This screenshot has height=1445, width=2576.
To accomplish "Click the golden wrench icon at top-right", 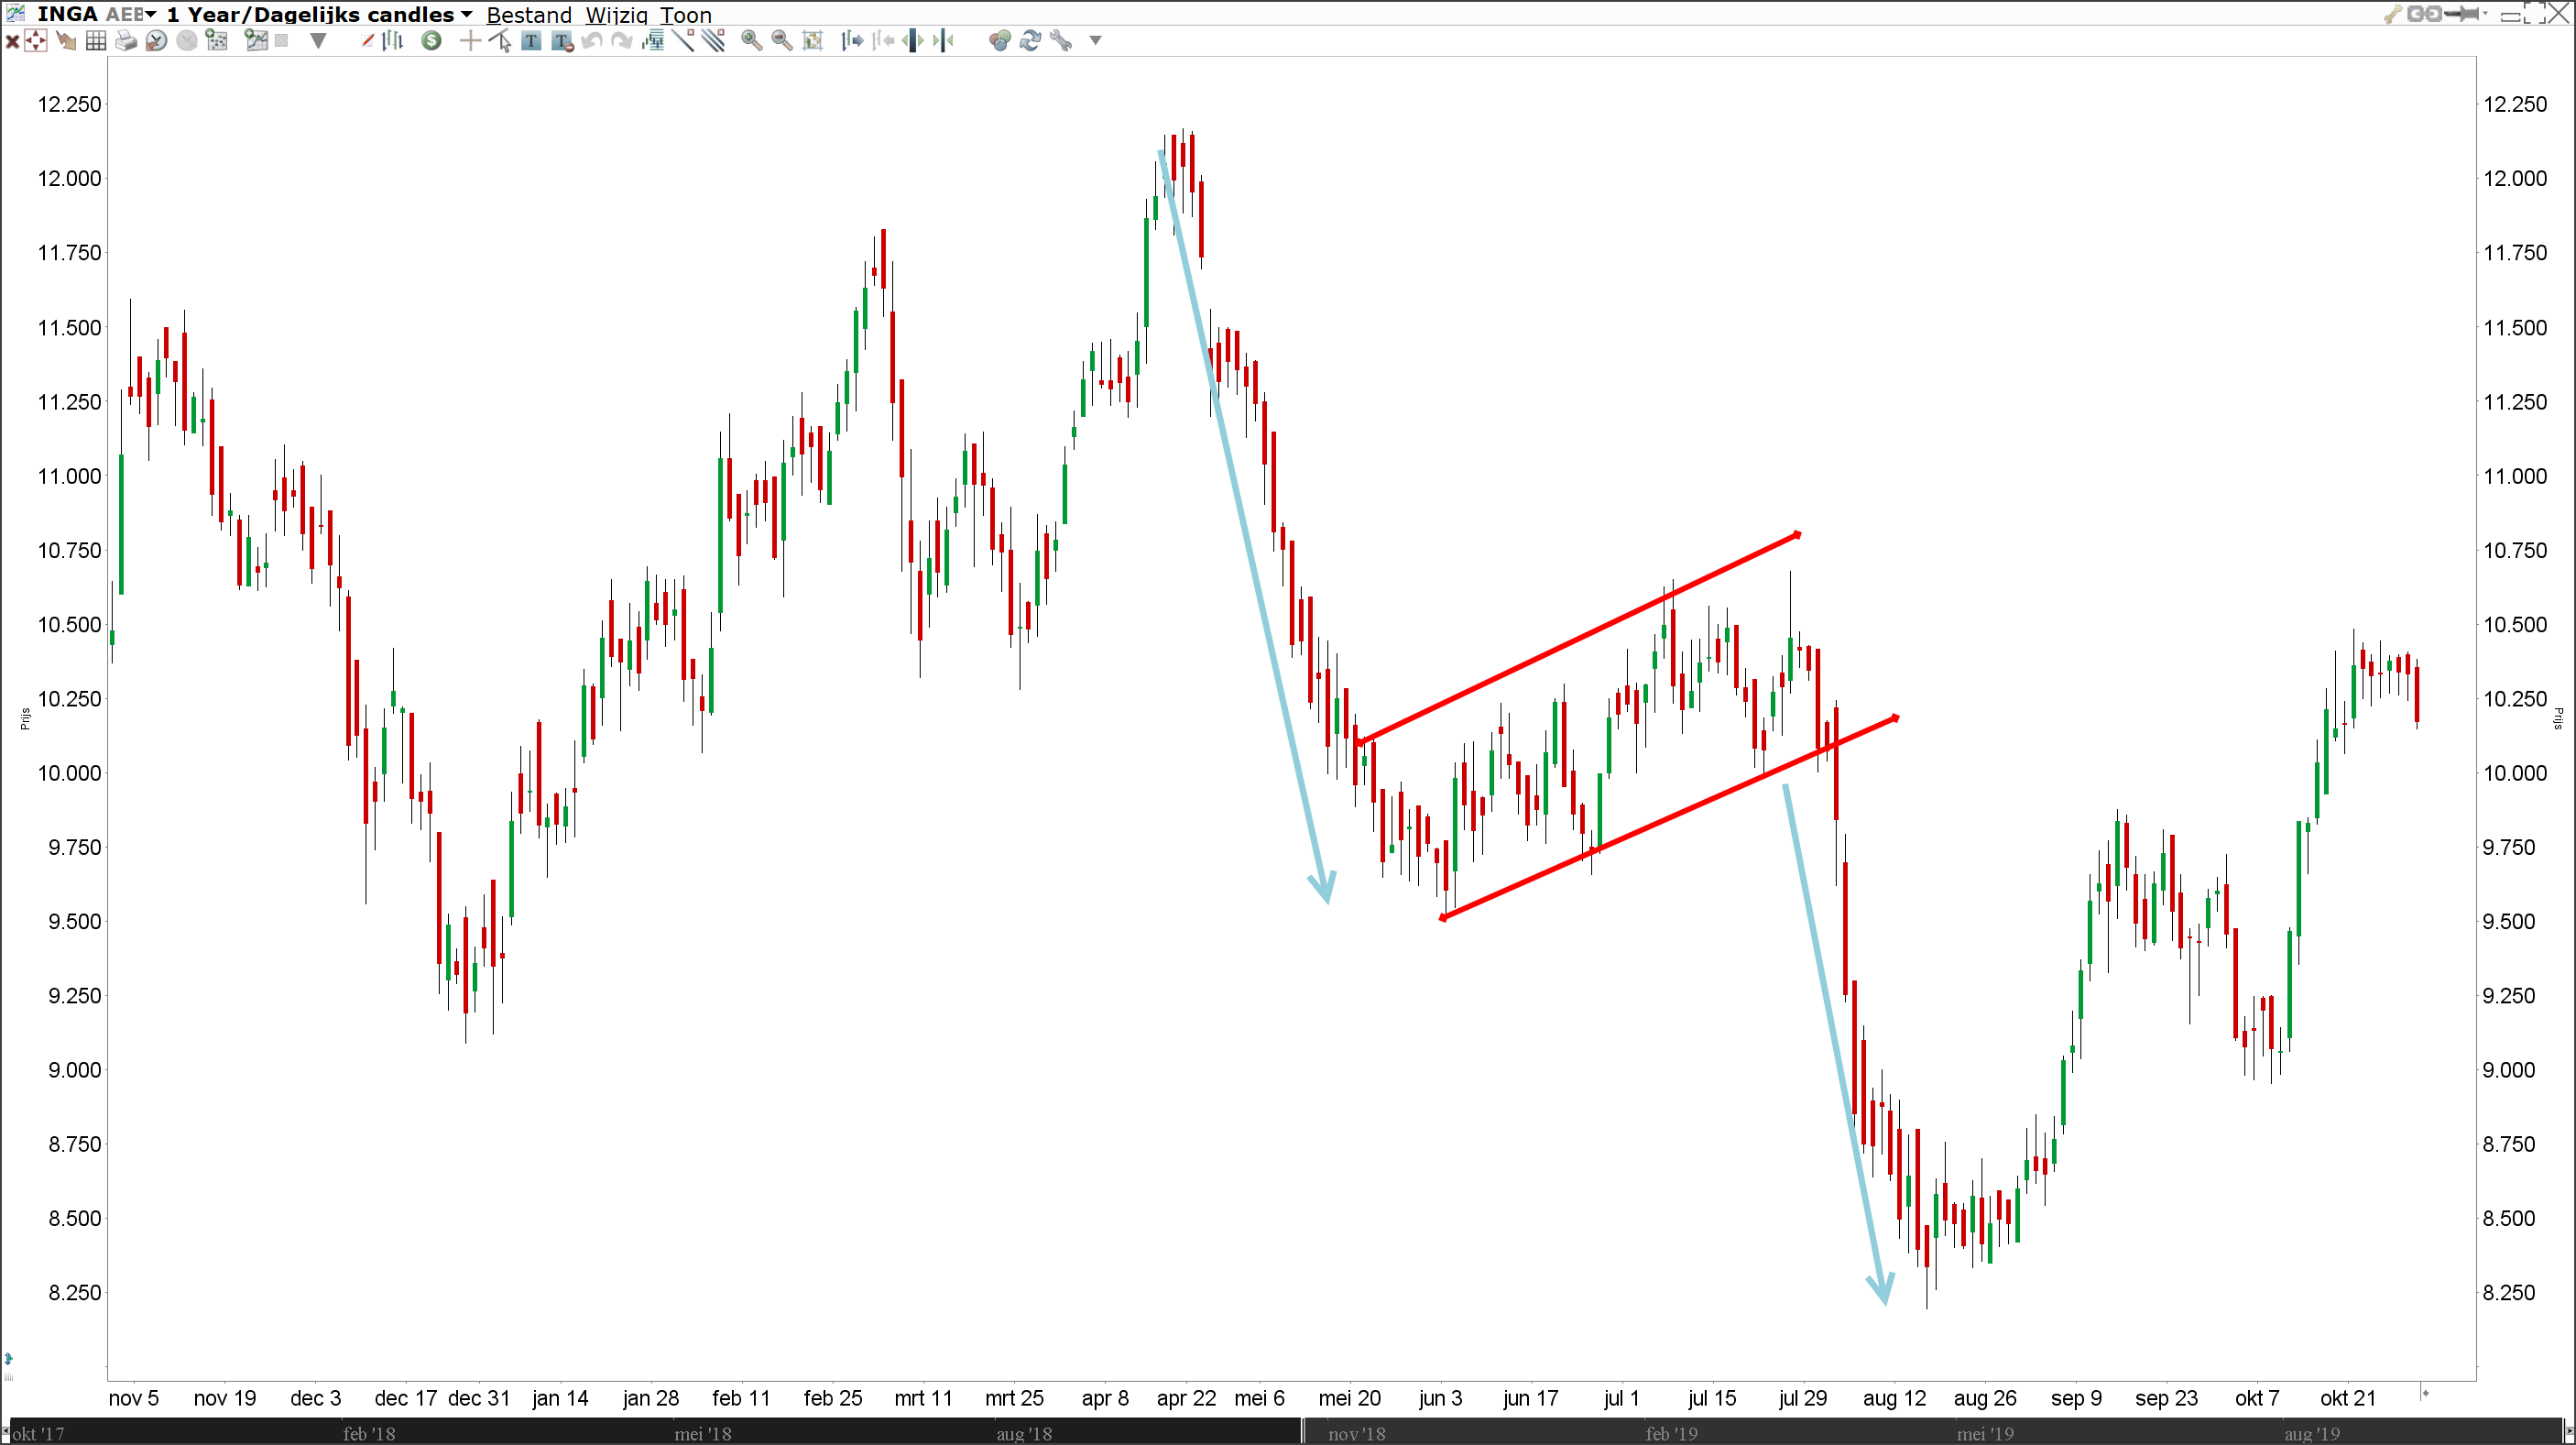I will [x=2393, y=14].
